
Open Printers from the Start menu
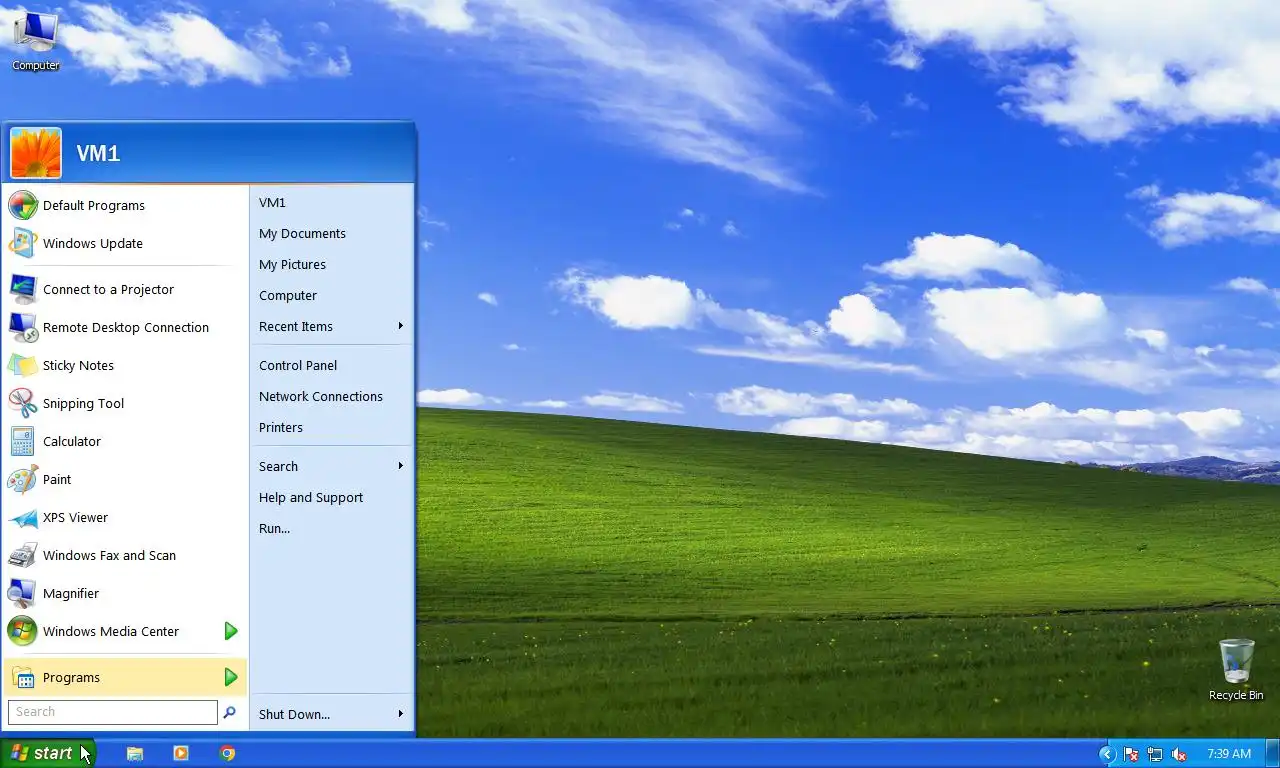(331, 427)
